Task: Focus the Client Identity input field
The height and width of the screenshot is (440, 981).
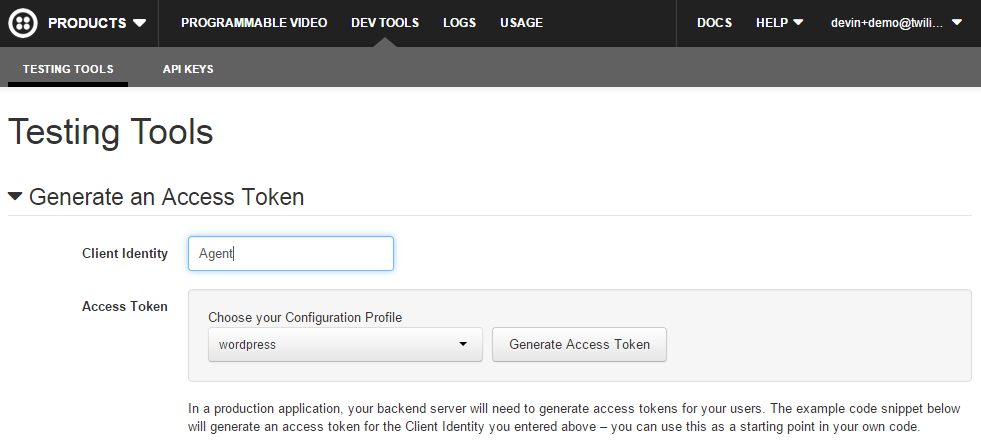Action: coord(291,253)
